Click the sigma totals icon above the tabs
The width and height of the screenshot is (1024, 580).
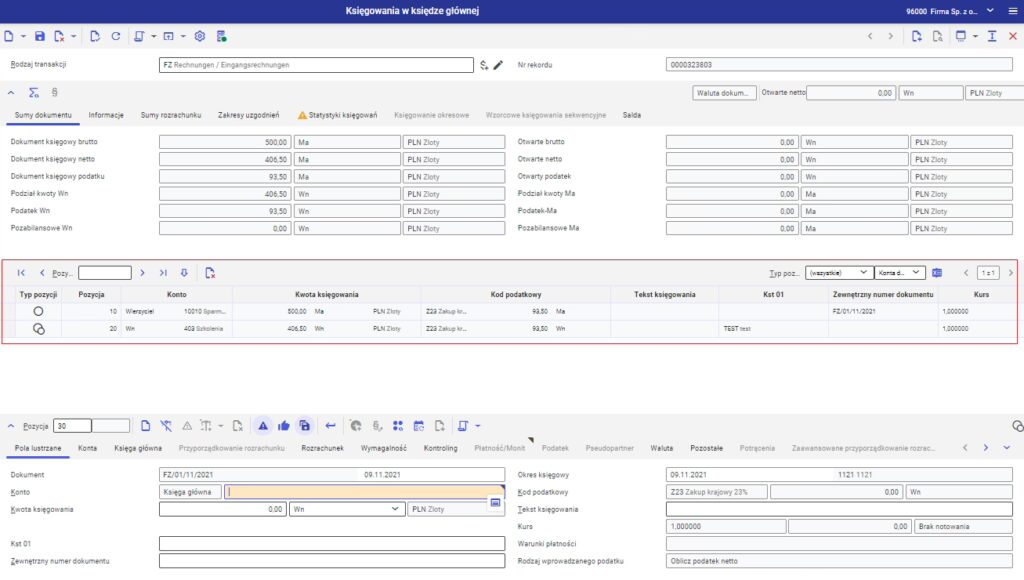click(34, 93)
